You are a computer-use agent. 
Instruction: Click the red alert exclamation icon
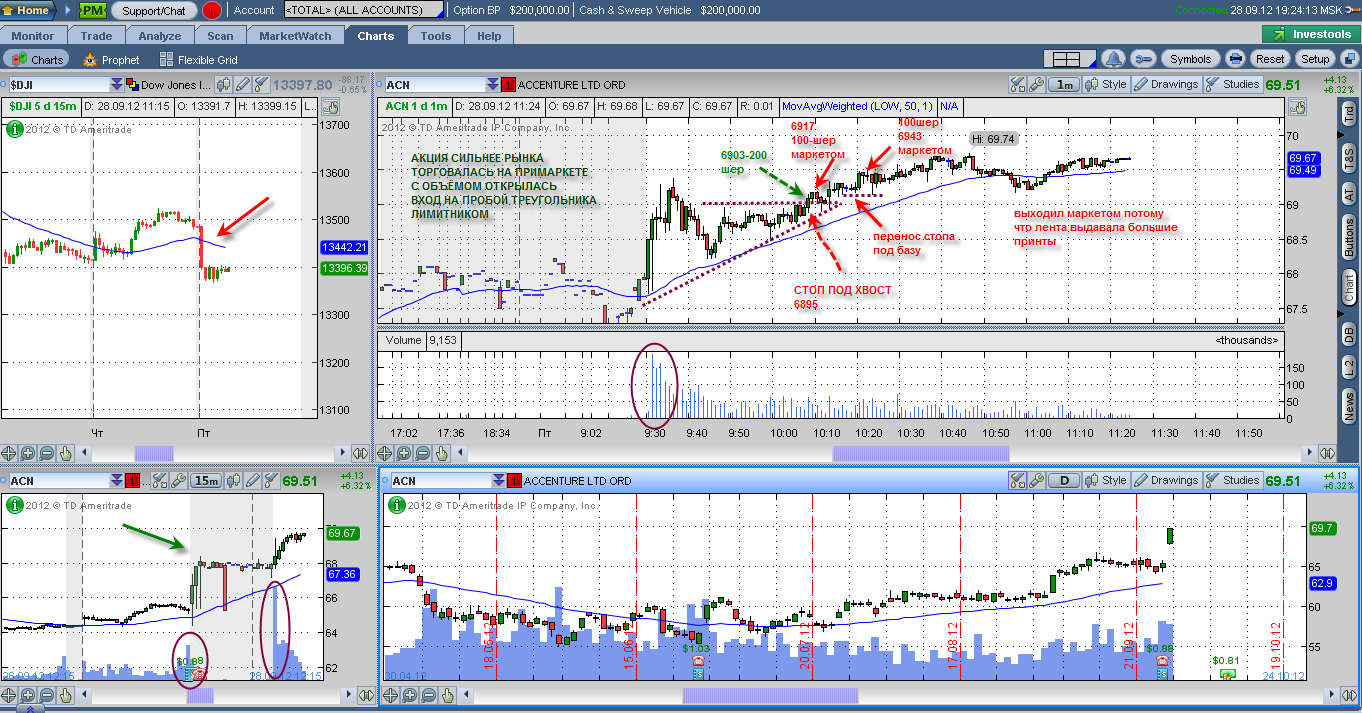pyautogui.click(x=212, y=10)
